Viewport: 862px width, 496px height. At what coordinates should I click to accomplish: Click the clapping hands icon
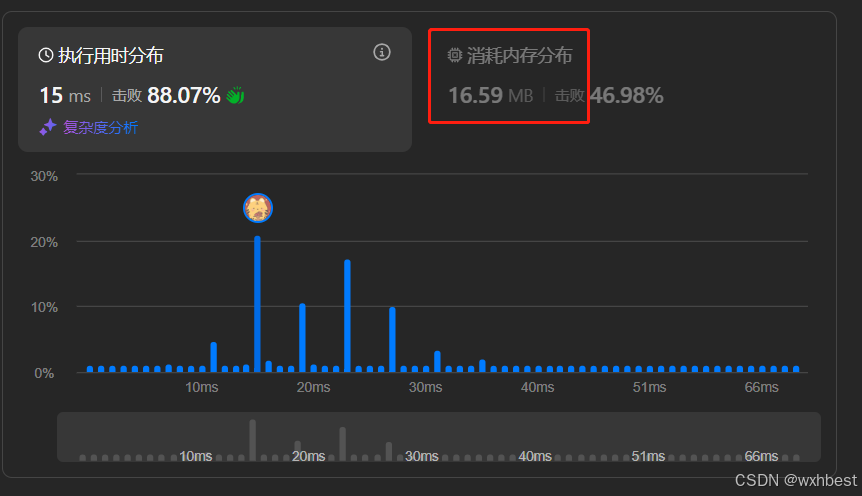tap(235, 95)
